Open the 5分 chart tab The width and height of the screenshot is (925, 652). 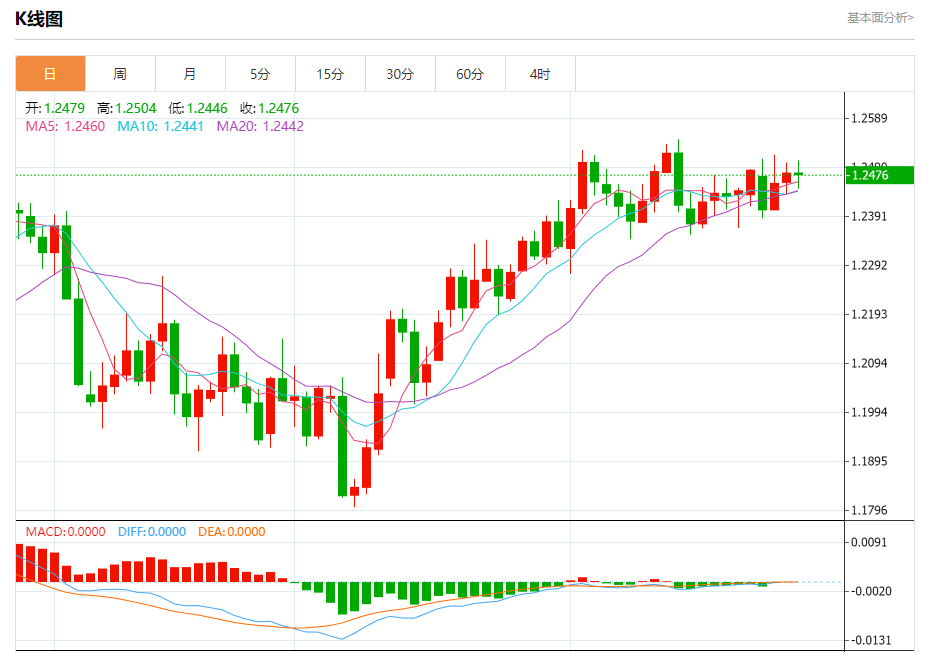pos(260,74)
